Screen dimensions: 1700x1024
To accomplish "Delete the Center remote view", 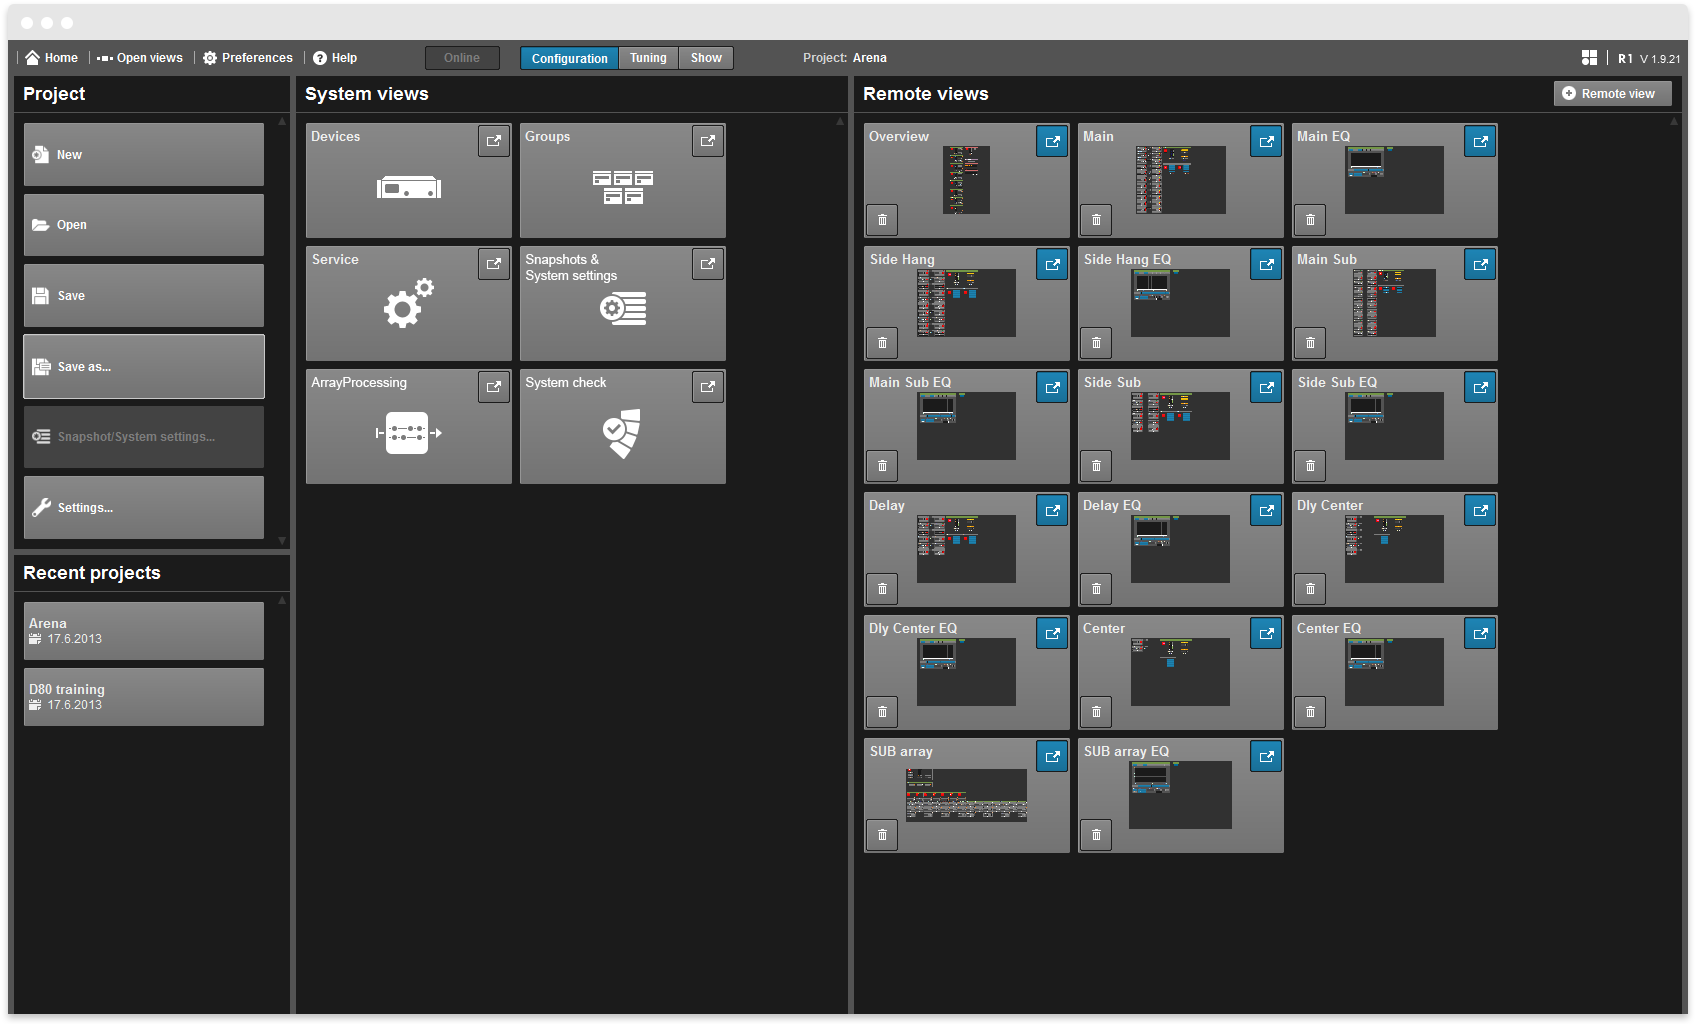I will pos(1096,712).
